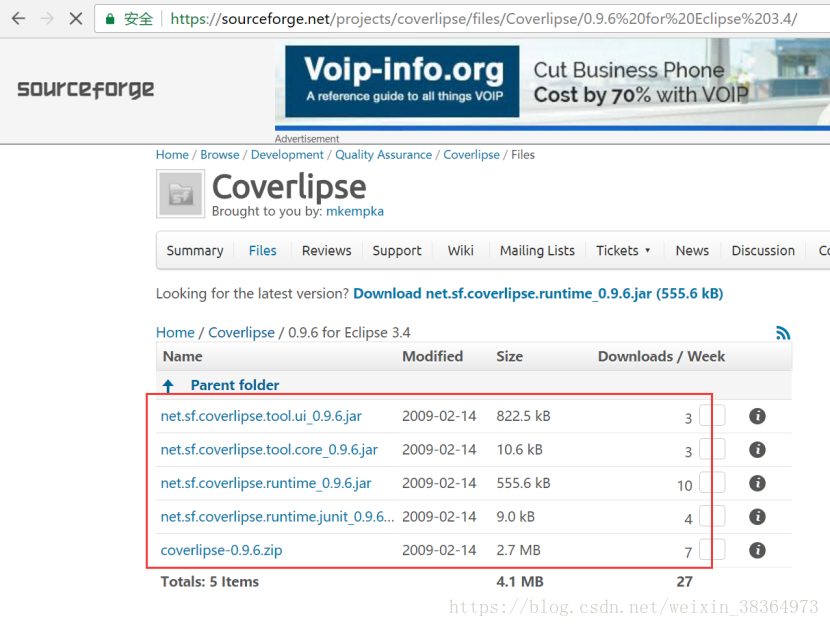Download coverlipse-0.9.6.zip
This screenshot has width=830, height=627.
pyautogui.click(x=221, y=550)
